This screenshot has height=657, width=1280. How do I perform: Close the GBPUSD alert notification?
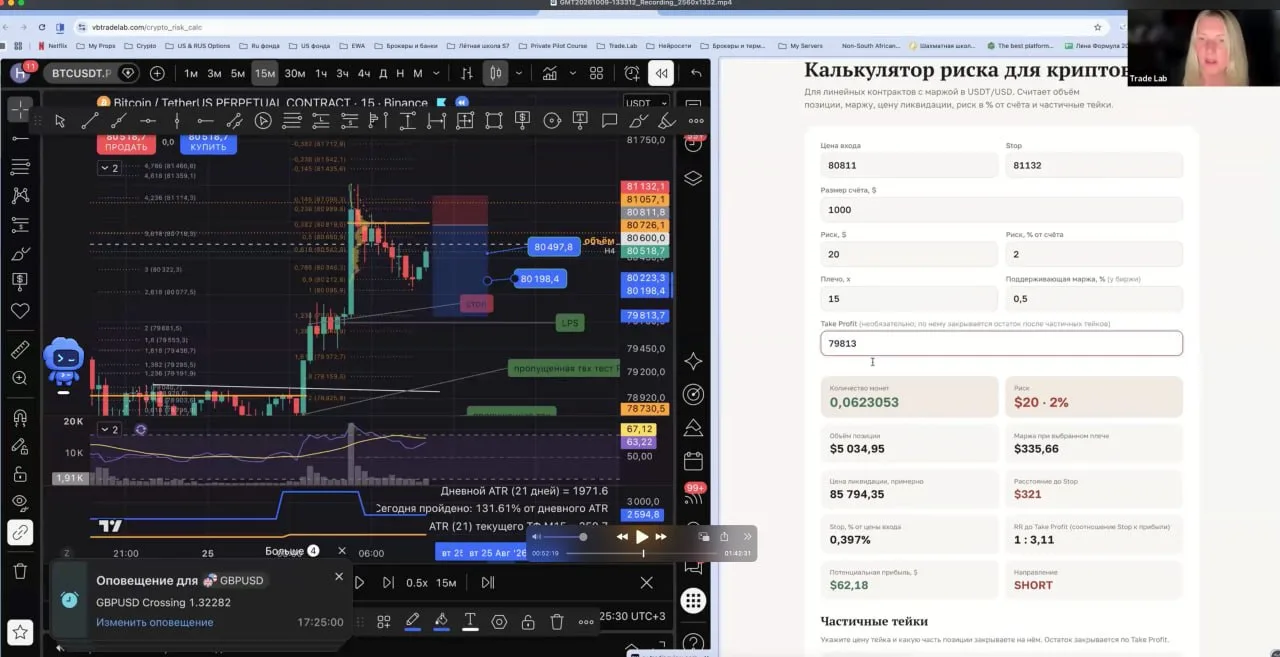pyautogui.click(x=339, y=577)
